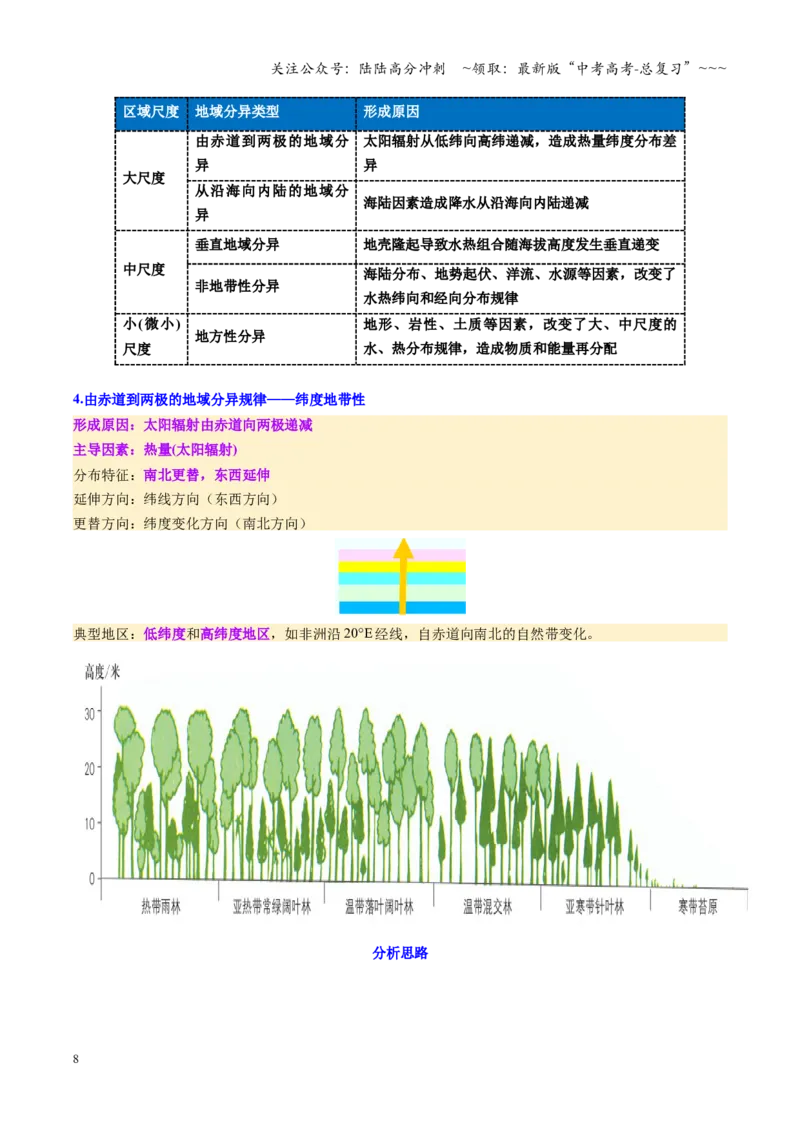The image size is (800, 1132).
Task: Click the 形成原因 table header cell
Action: [x=520, y=113]
